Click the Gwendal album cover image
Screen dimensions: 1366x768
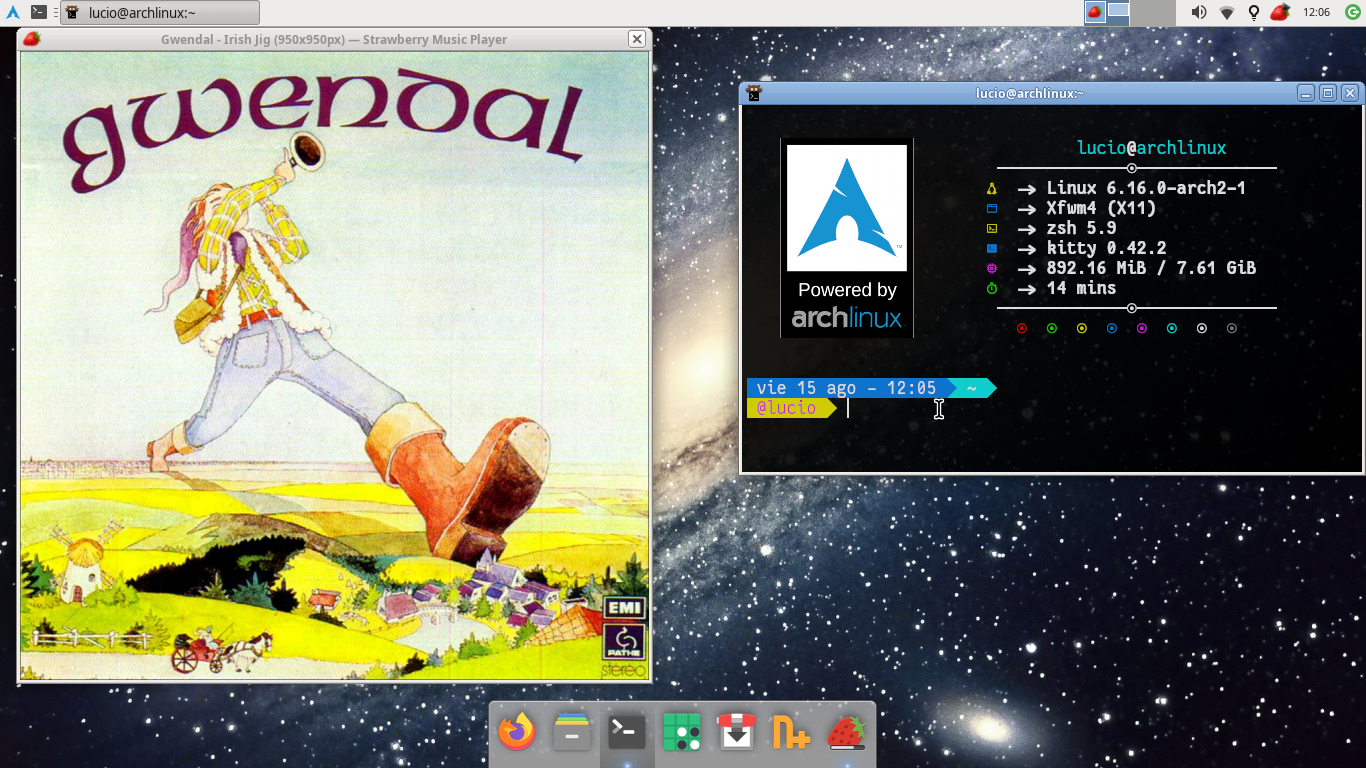coord(334,366)
